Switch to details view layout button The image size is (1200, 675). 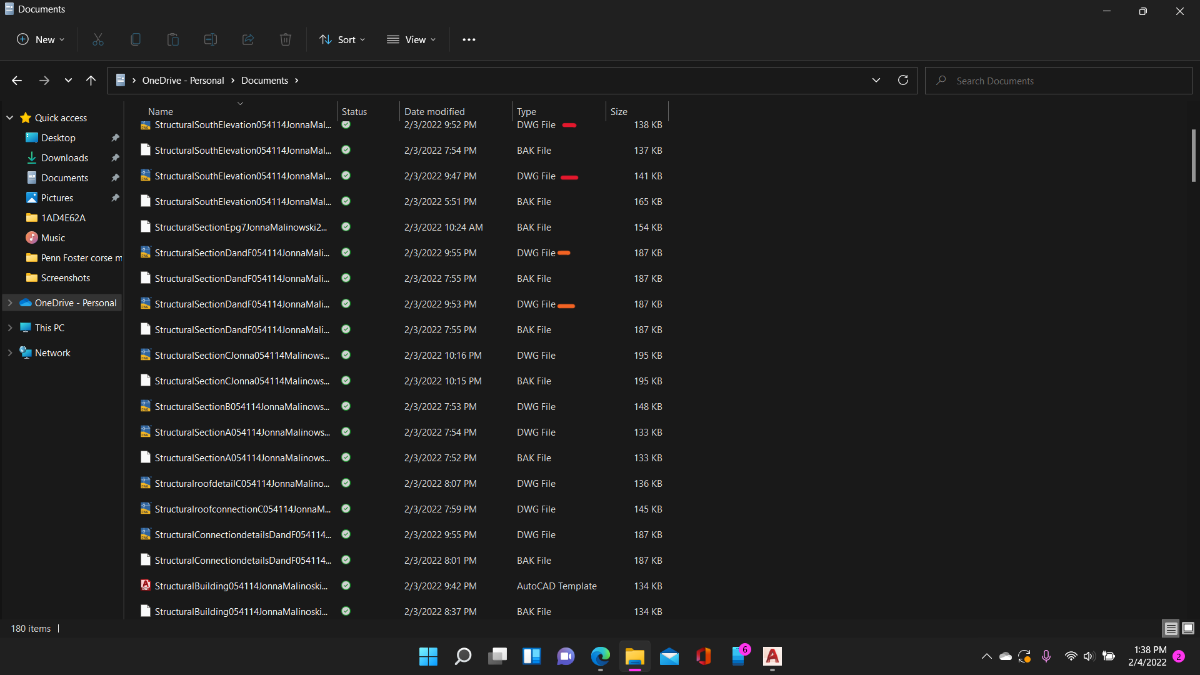tap(1171, 628)
